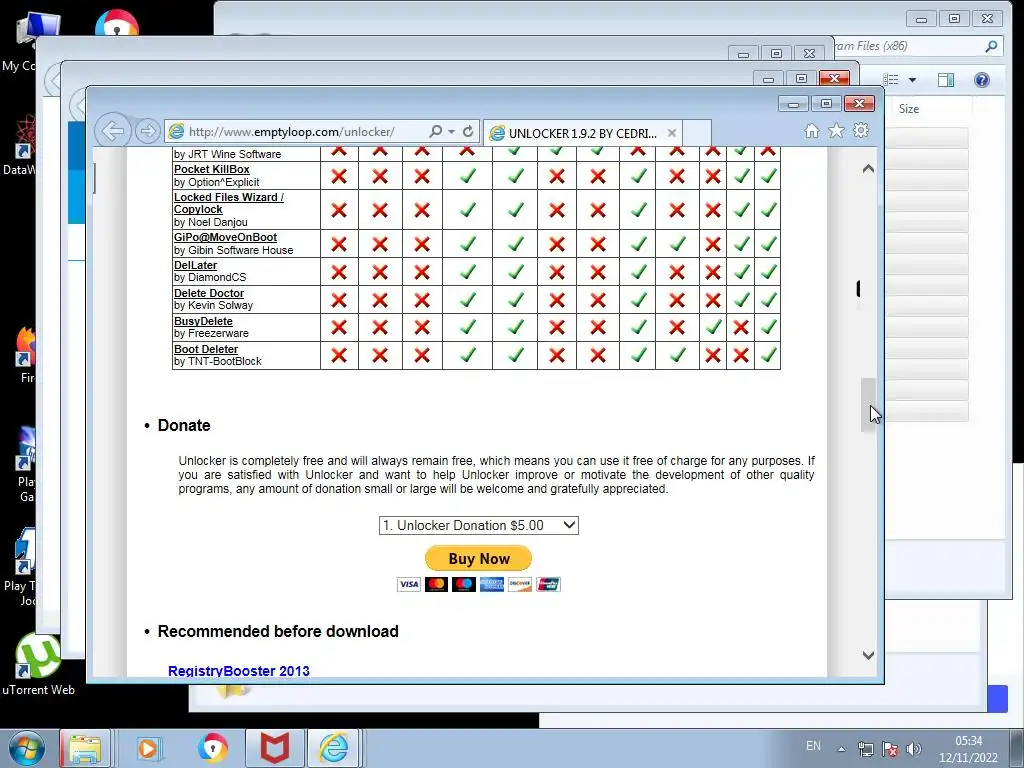
Task: Switch to UNLOCKER 1.9.2 BY CEDRI... tab
Action: click(x=583, y=133)
